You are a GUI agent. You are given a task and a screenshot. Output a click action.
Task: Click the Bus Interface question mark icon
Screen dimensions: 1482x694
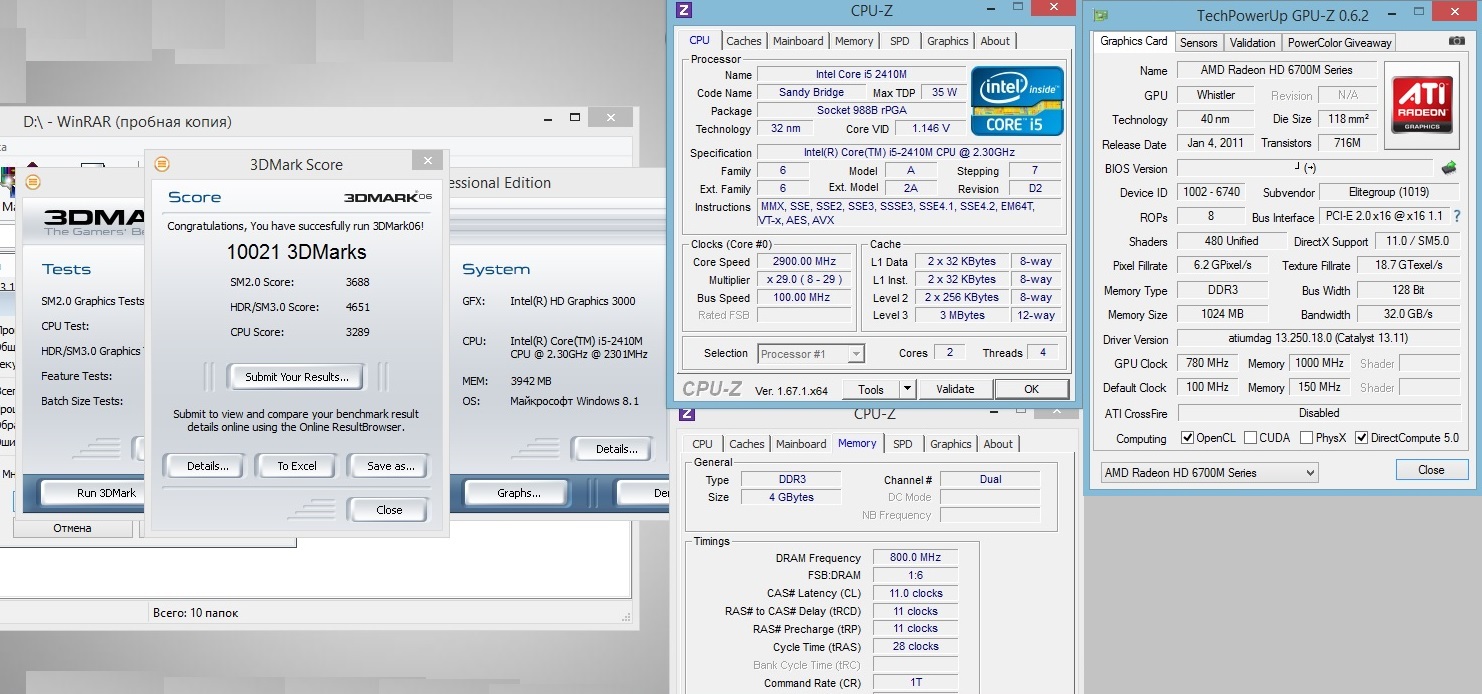click(1456, 217)
